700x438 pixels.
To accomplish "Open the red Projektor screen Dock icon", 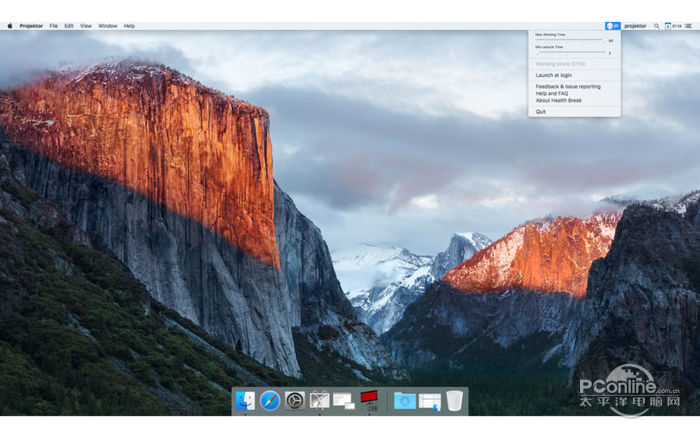I will 369,400.
